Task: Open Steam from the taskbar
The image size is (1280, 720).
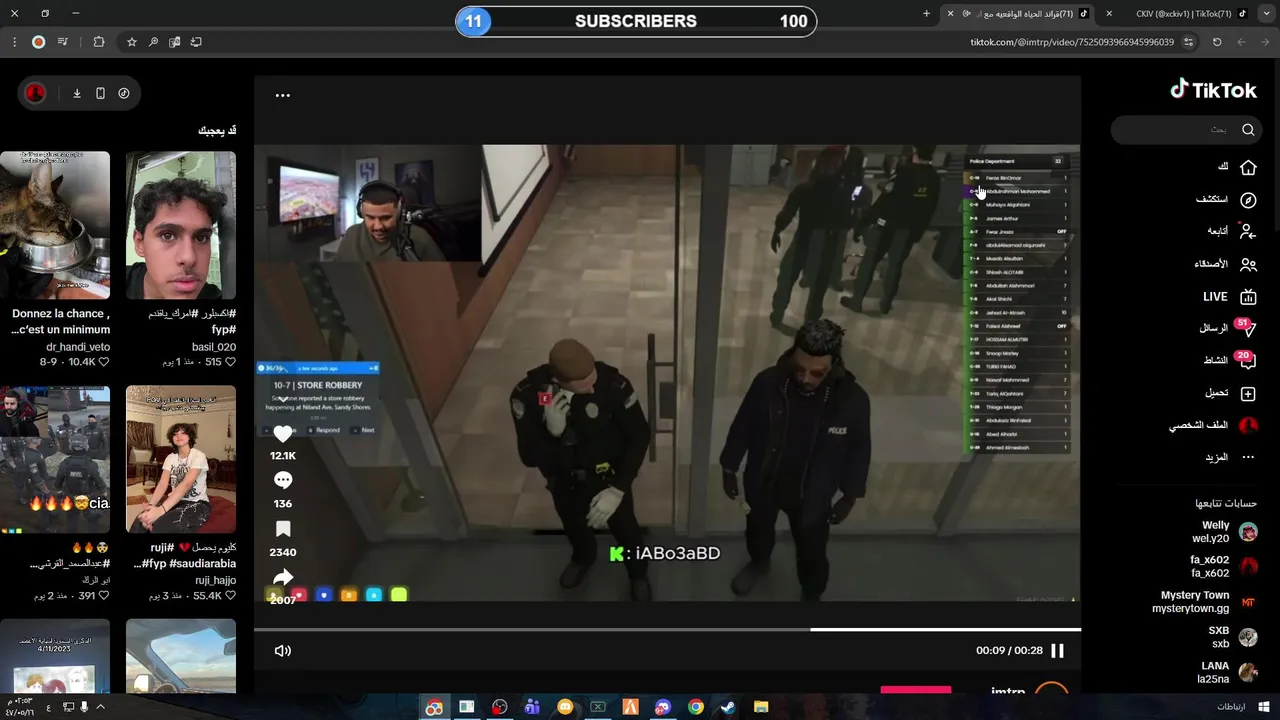Action: (x=728, y=707)
